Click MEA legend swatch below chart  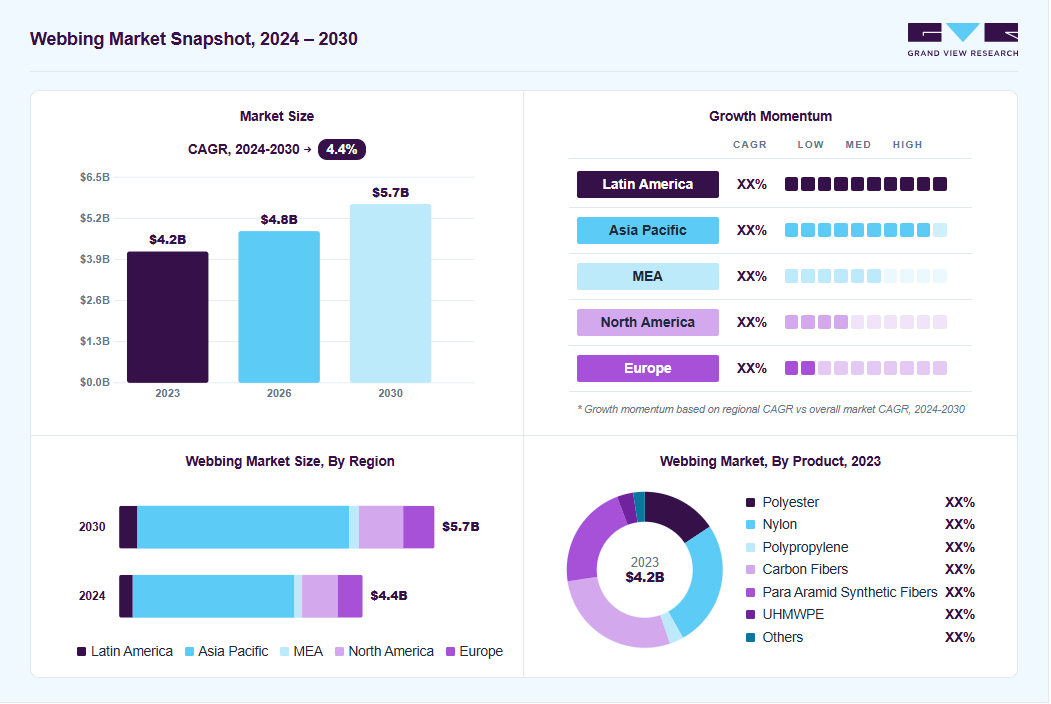click(x=284, y=652)
